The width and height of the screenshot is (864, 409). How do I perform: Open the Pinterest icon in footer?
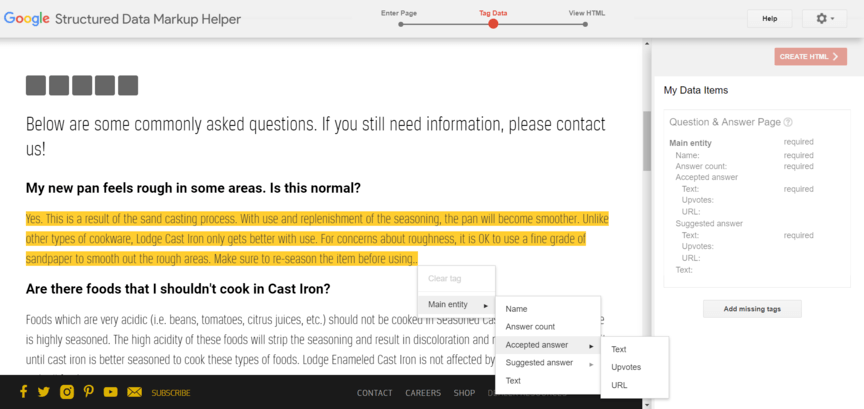click(x=88, y=392)
